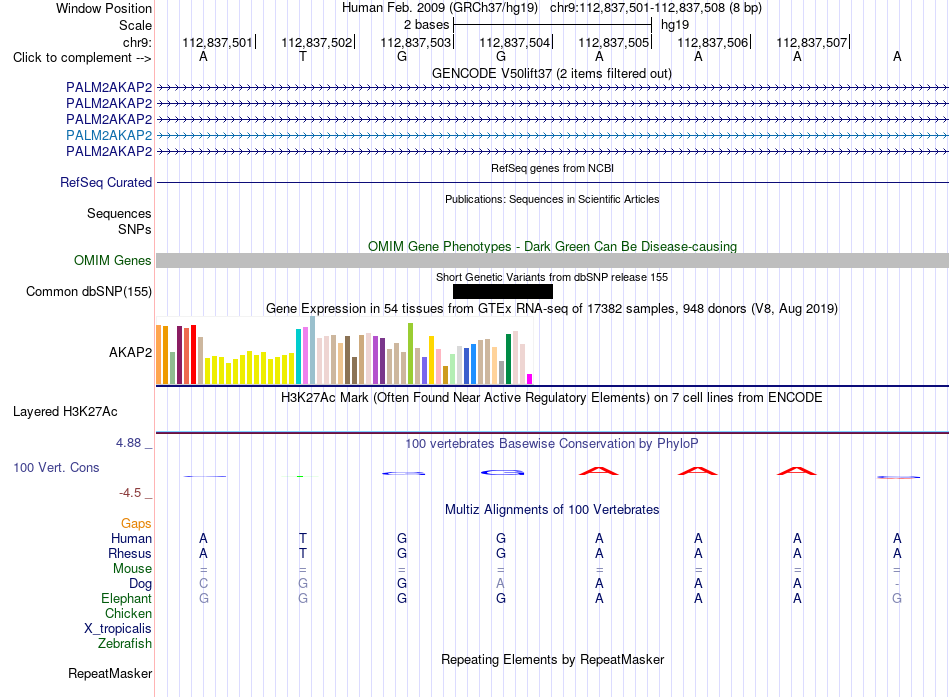950x697 pixels.
Task: Click the GENCODE V50lift37 track title
Action: tap(552, 73)
